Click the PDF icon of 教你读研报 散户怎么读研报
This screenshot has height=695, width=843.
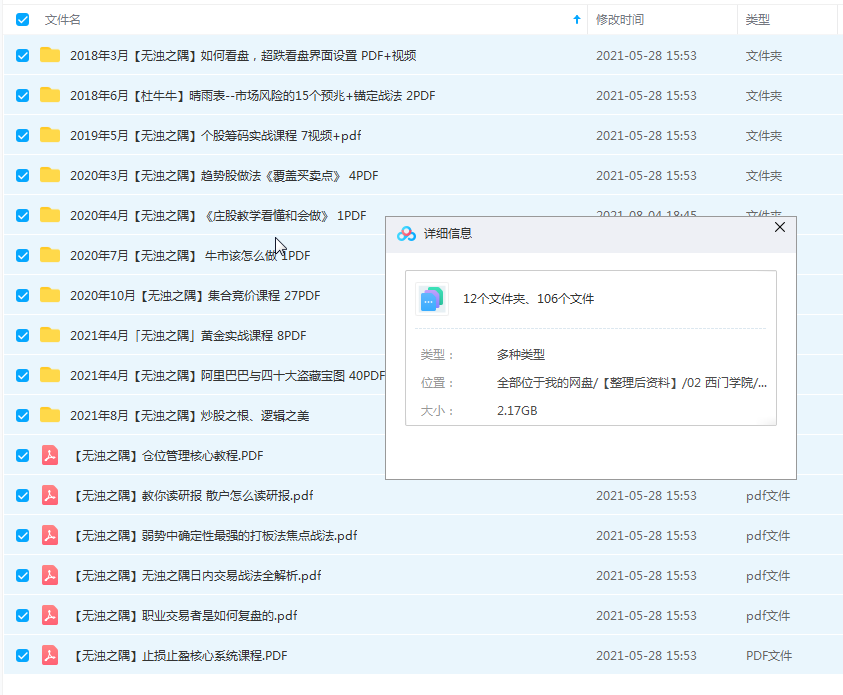tap(49, 495)
